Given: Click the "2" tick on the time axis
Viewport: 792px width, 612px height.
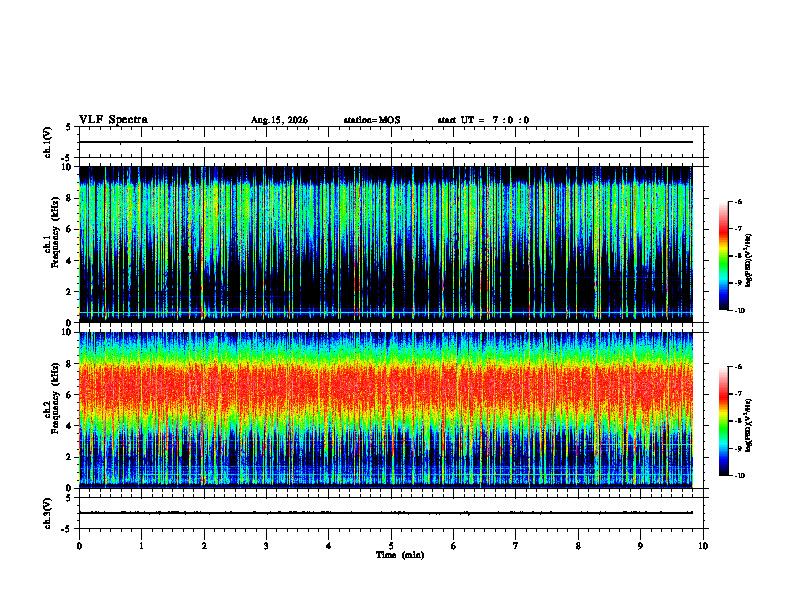Looking at the screenshot, I should (204, 546).
